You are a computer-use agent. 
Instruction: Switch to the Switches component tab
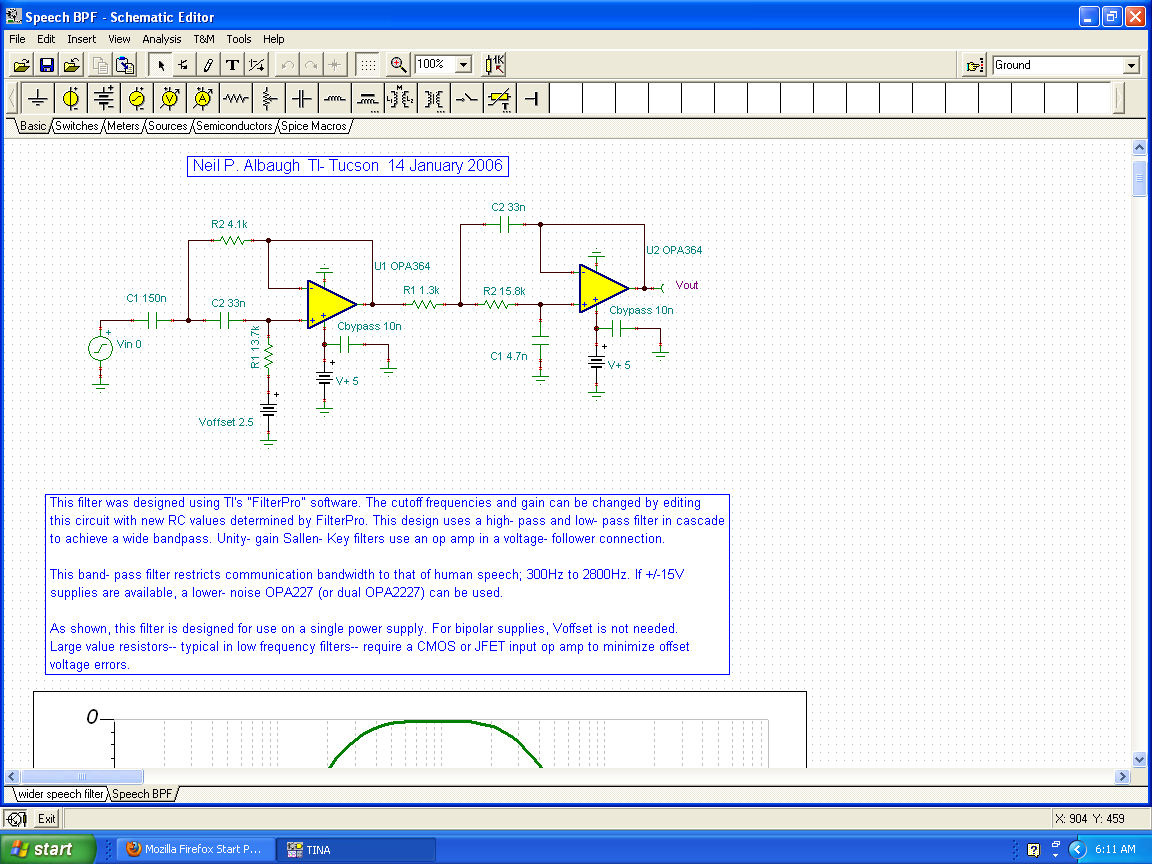pyautogui.click(x=76, y=126)
